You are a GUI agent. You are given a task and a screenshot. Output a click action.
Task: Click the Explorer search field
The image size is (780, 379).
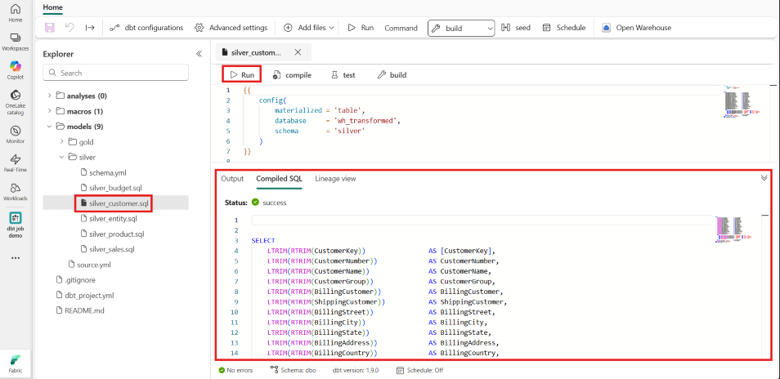(x=115, y=73)
